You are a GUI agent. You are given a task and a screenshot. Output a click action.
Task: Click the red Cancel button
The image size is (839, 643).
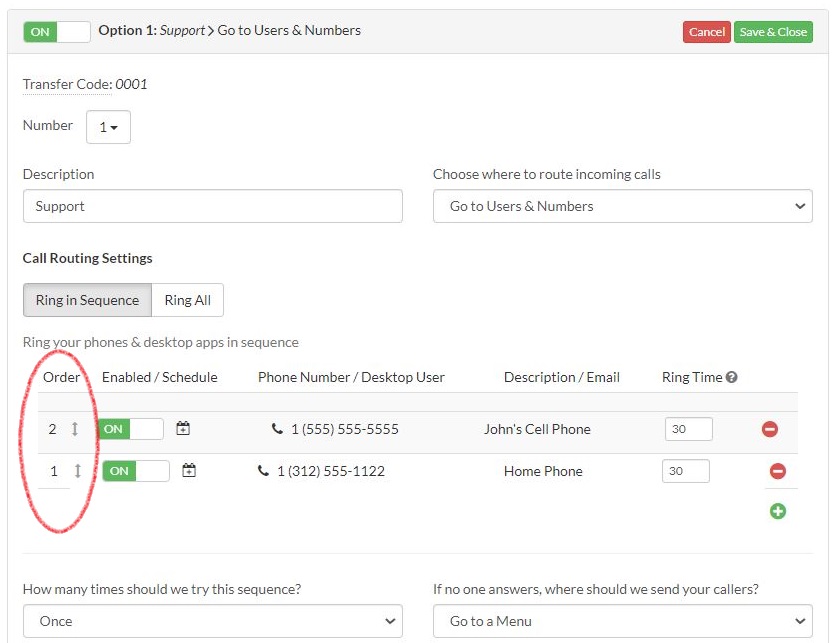coord(706,32)
